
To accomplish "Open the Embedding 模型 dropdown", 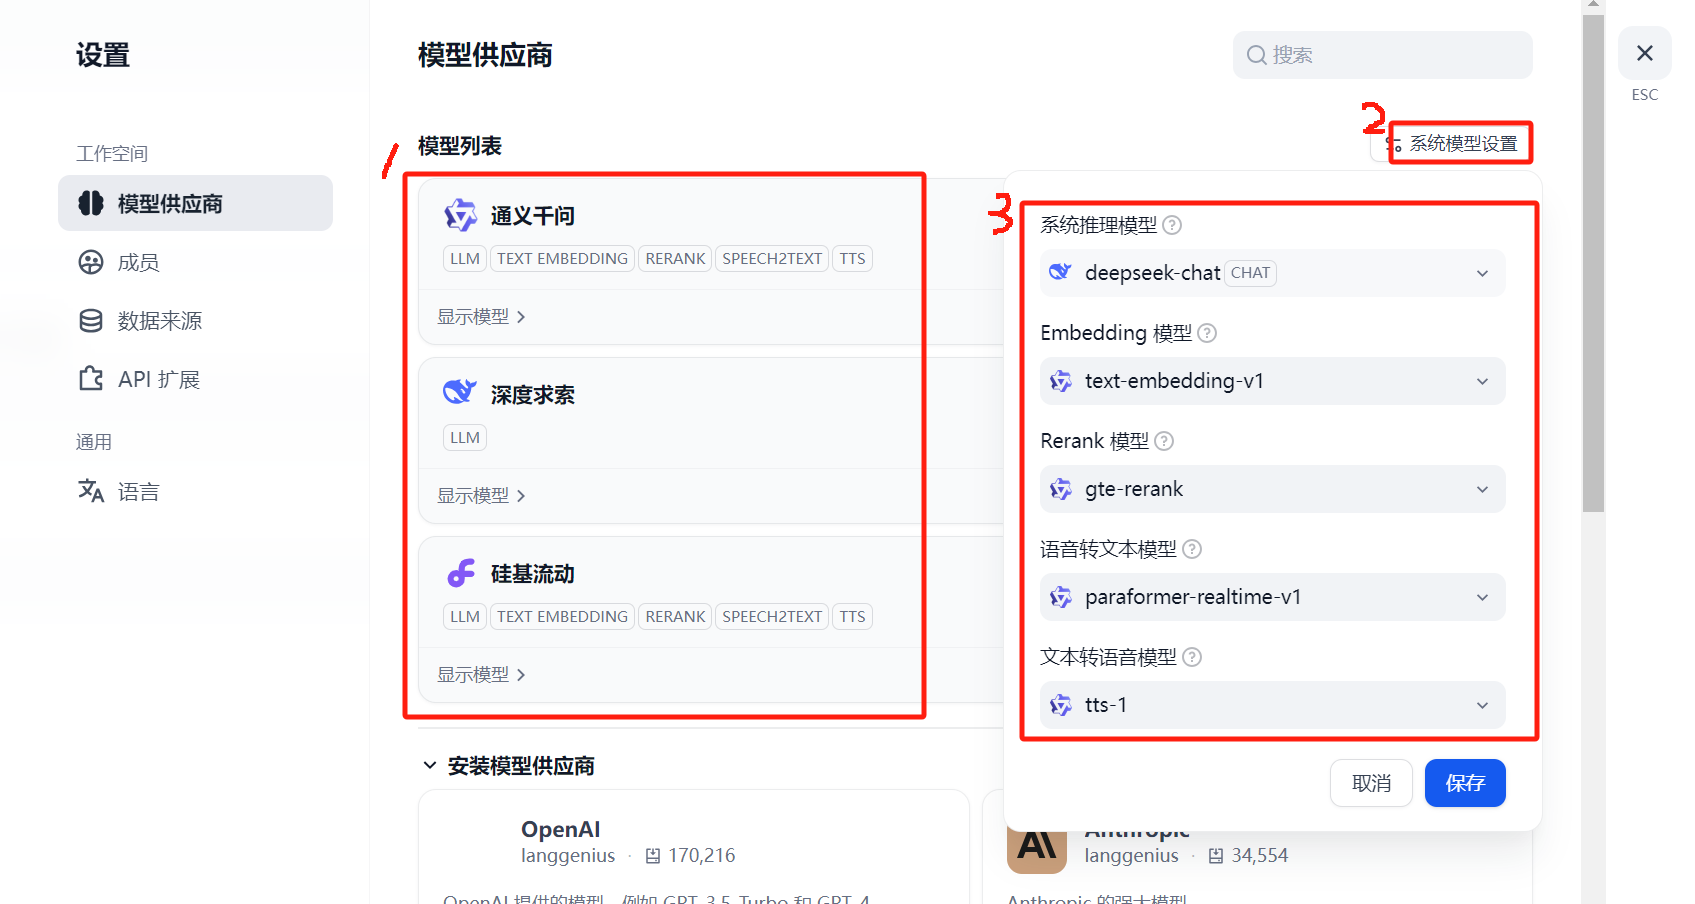I will (x=1272, y=381).
